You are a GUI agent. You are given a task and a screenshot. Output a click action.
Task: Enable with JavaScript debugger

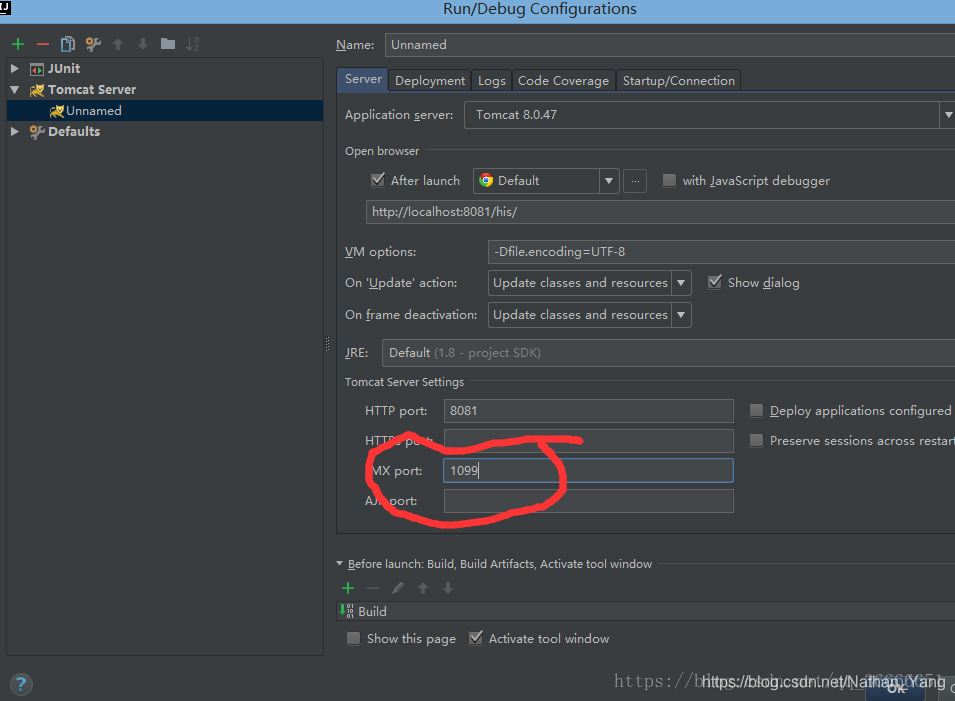(669, 180)
